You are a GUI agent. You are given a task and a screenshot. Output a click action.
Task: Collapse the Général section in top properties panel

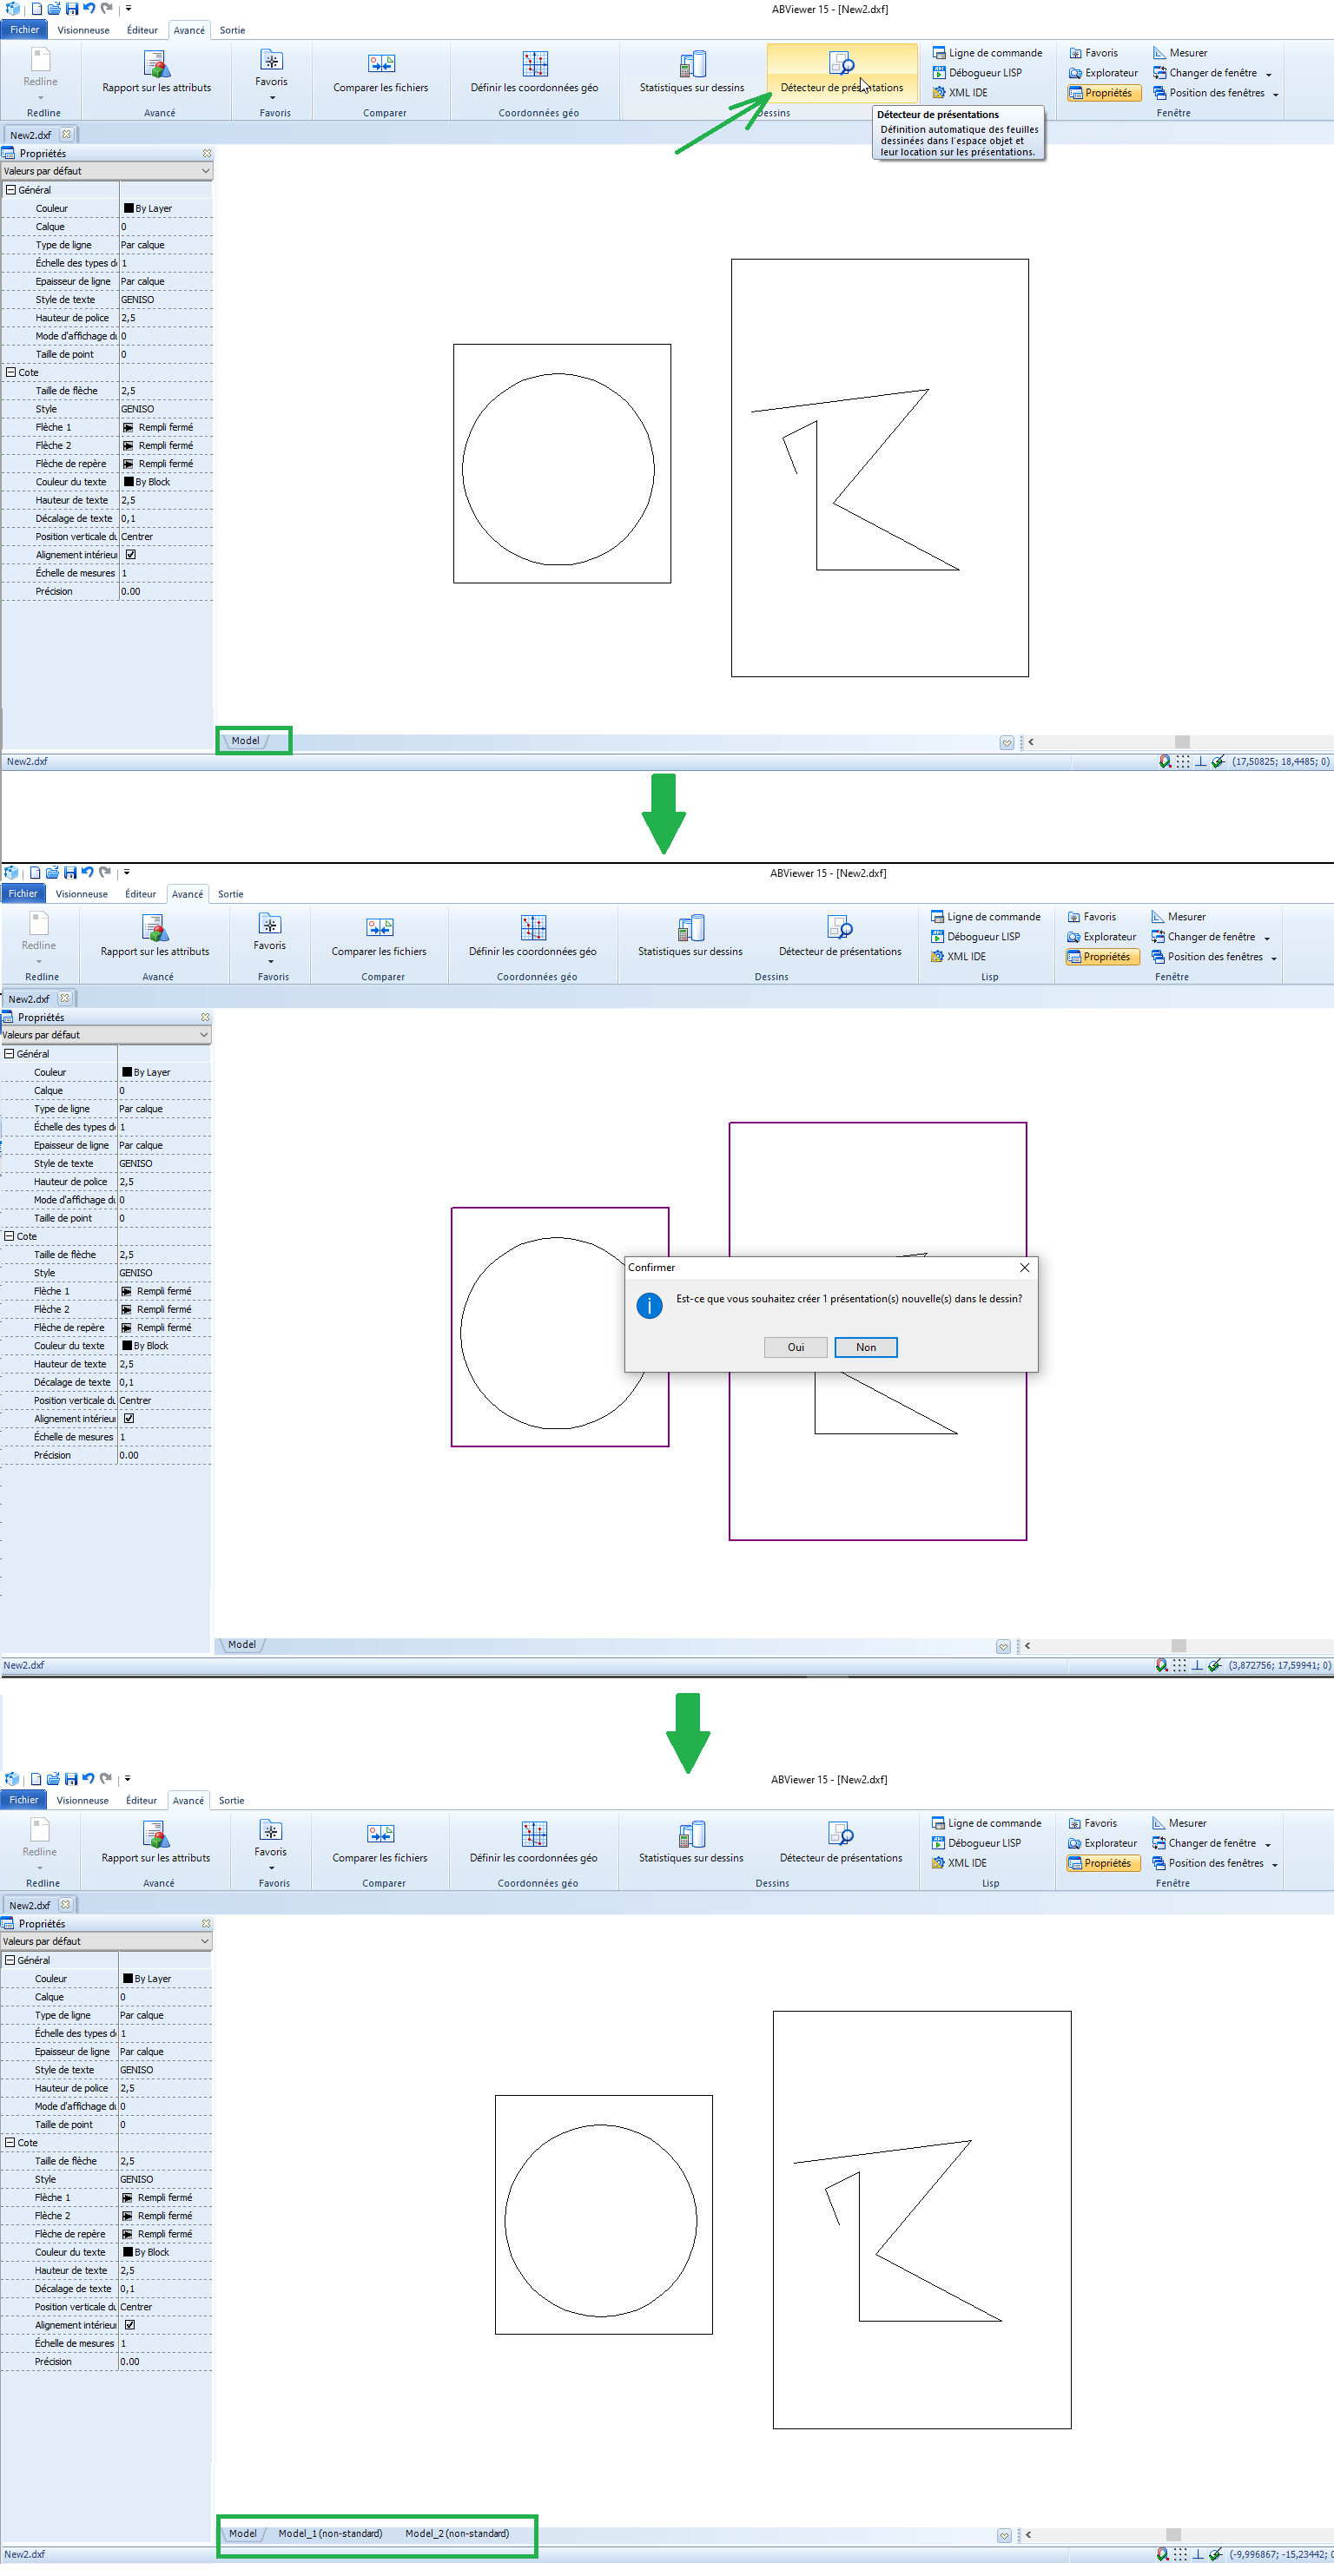[x=11, y=190]
